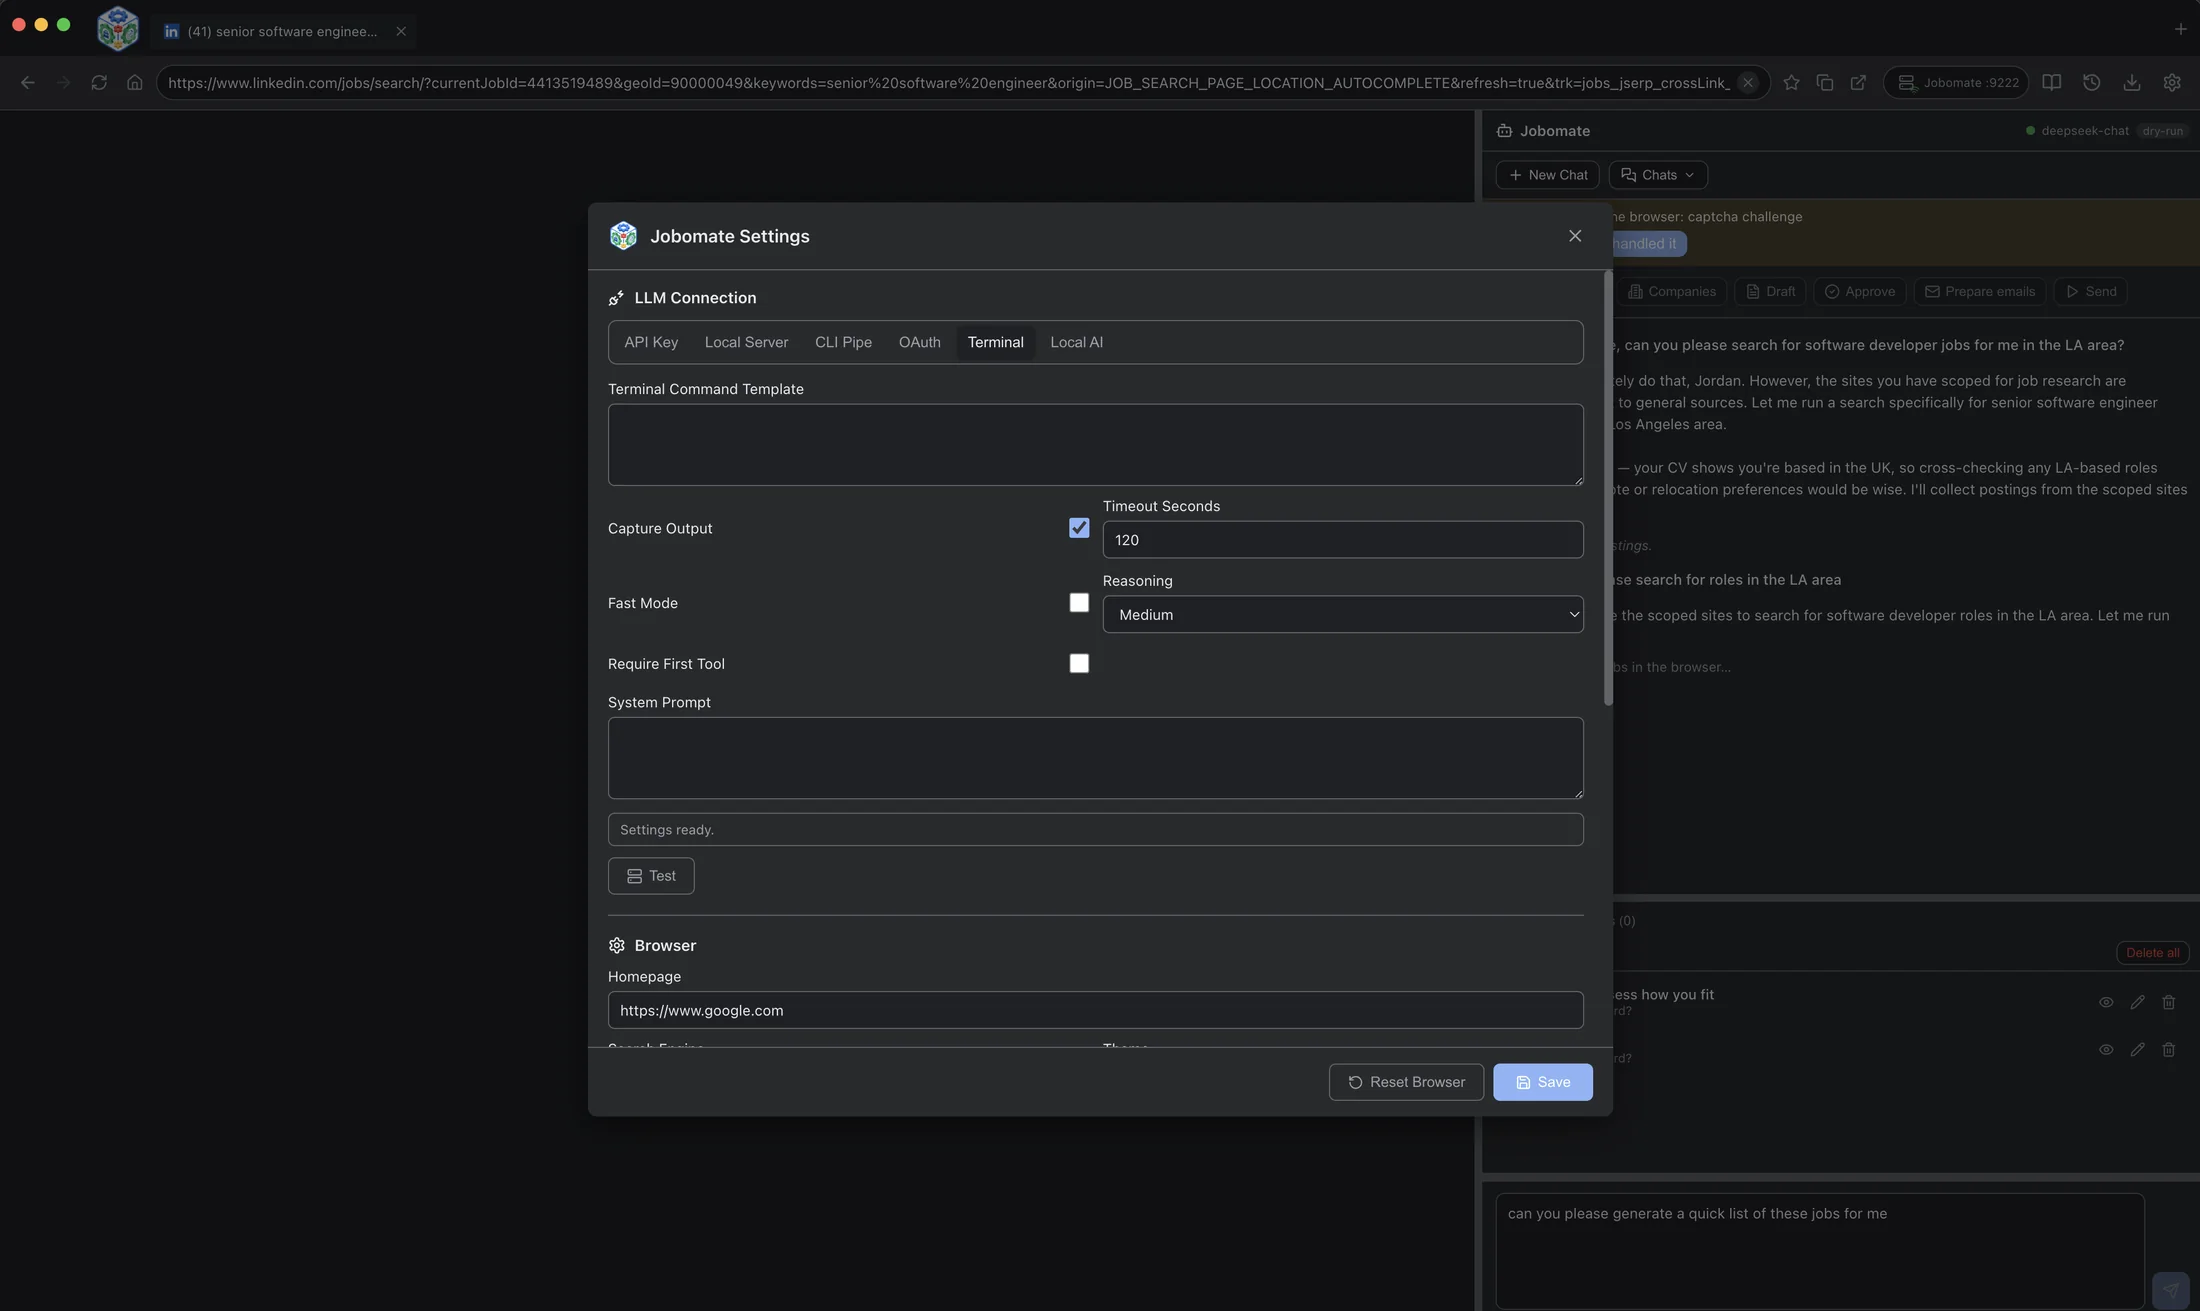This screenshot has width=2200, height=1311.
Task: Click the Delete all button
Action: [2152, 953]
